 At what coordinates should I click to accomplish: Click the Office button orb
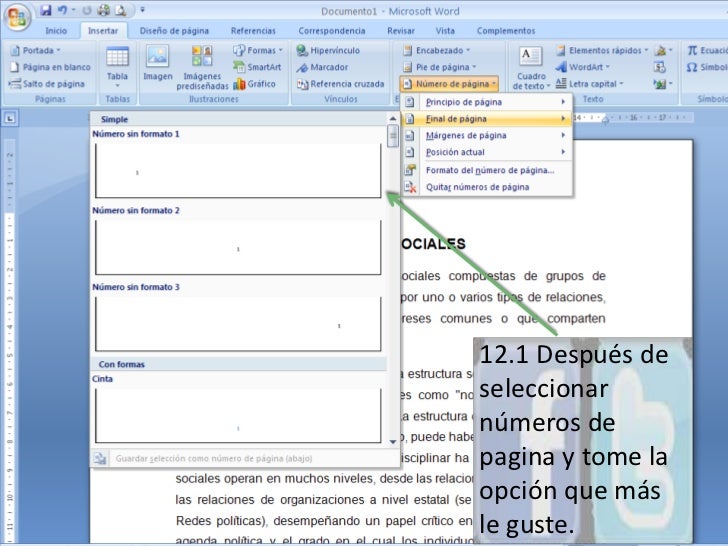click(18, 17)
